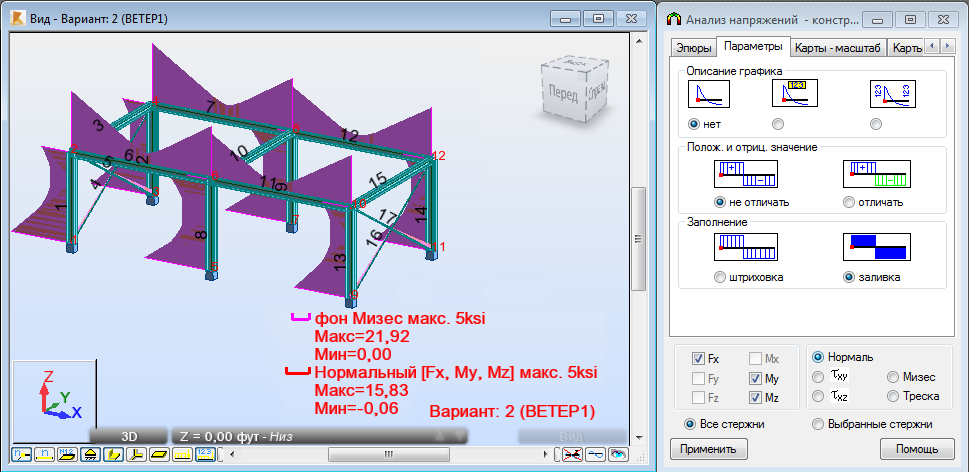Click up arrow in Z level bar
This screenshot has height=472, width=969.
(439, 436)
